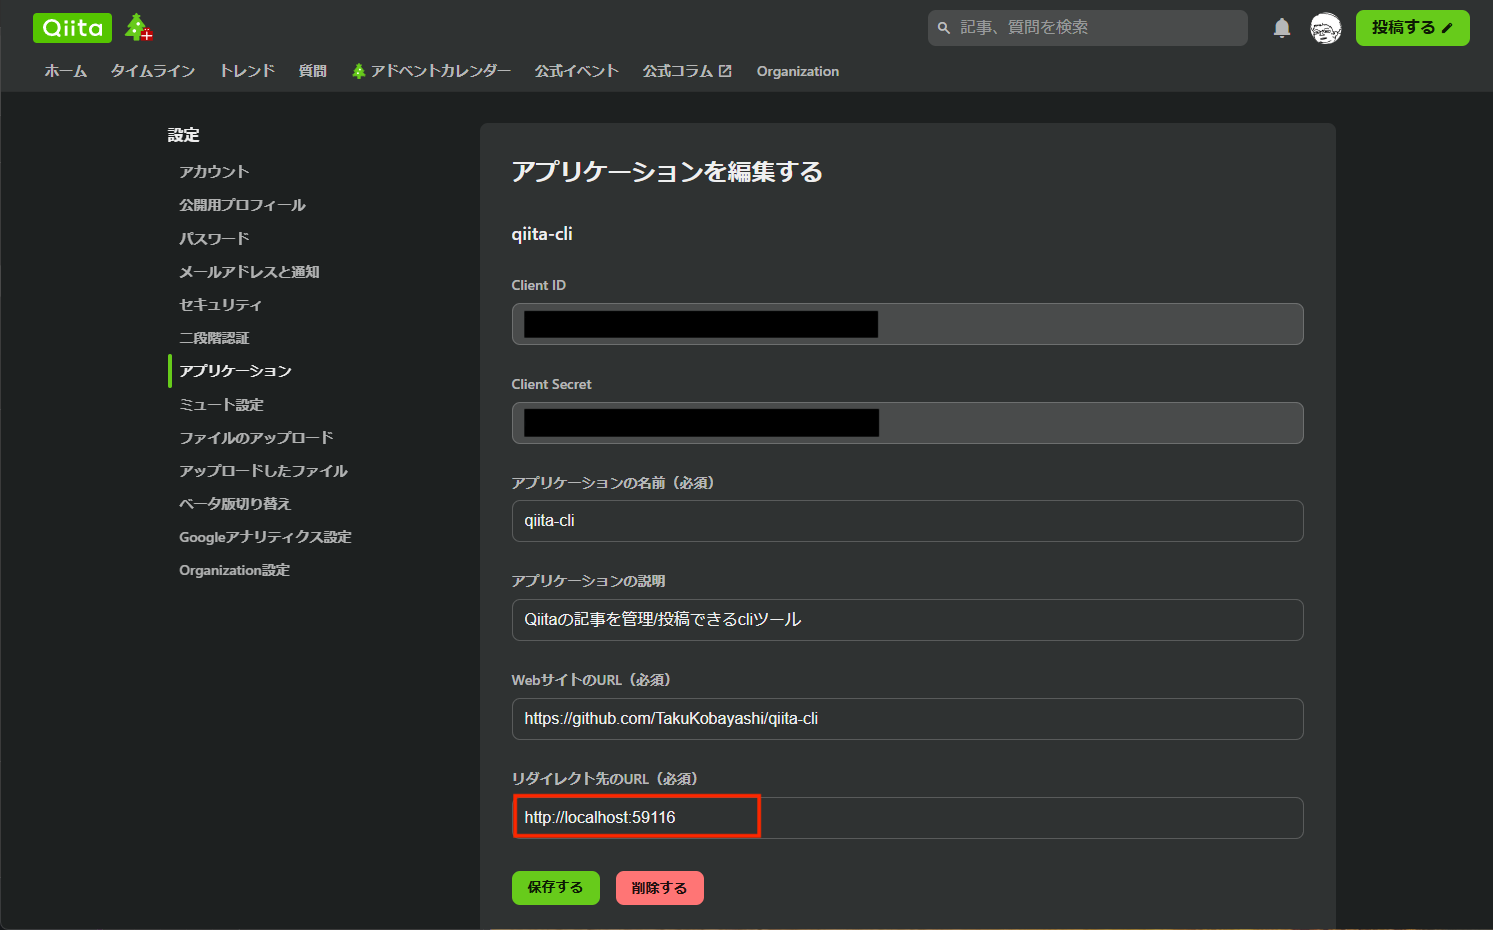1493x930 pixels.
Task: Open タイムライン tab
Action: (153, 71)
